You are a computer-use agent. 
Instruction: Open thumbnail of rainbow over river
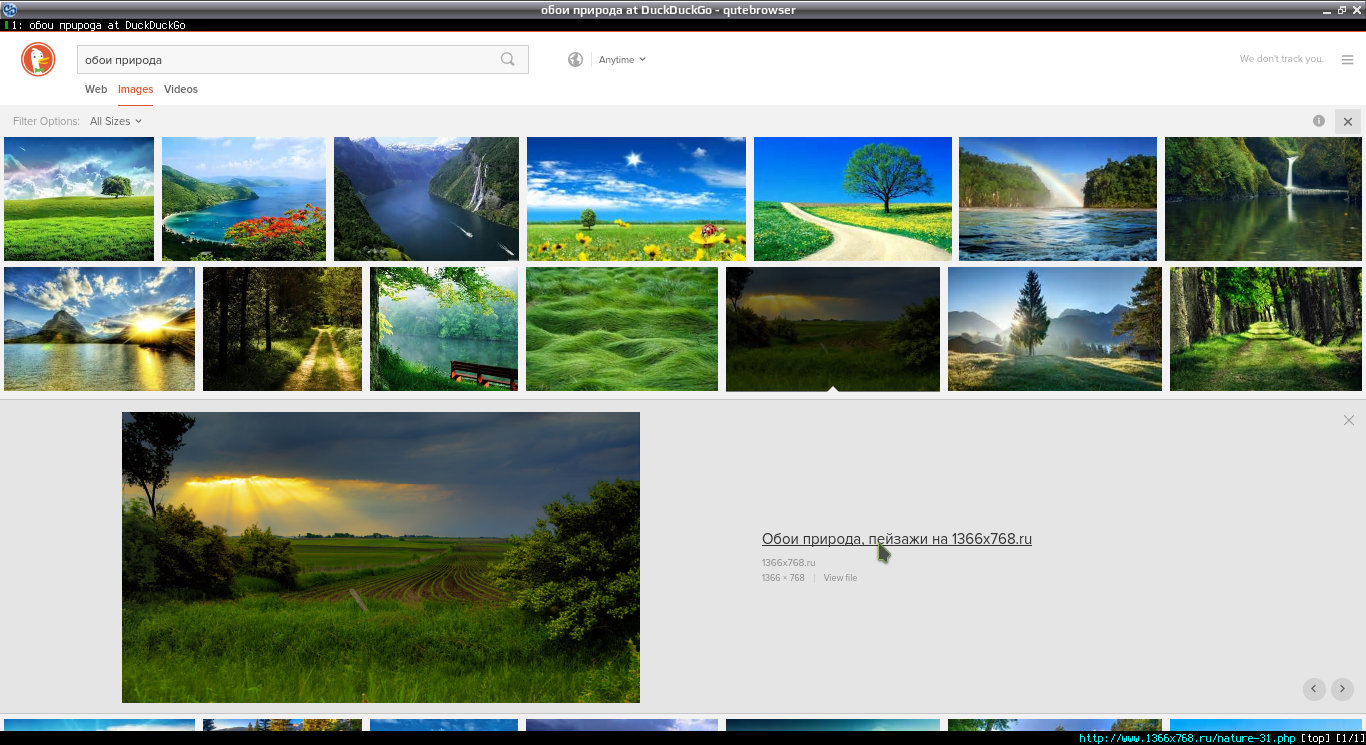coord(1058,199)
